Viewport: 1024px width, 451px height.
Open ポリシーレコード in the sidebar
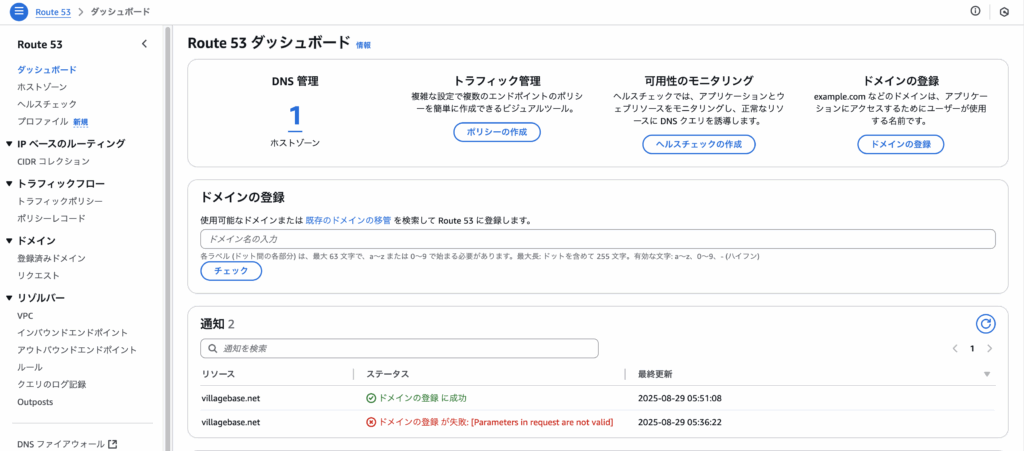coord(52,218)
